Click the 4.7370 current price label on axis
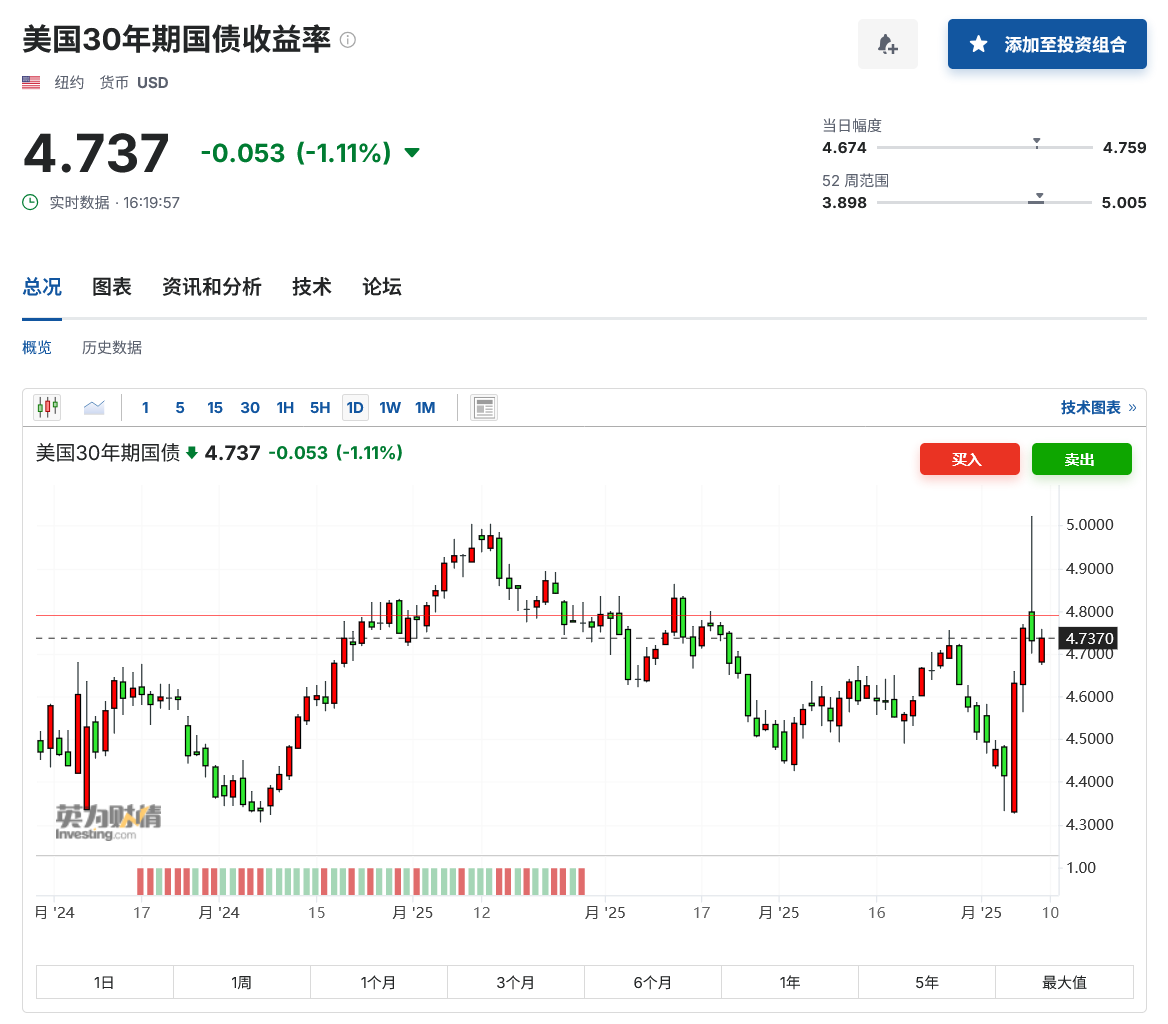 pyautogui.click(x=1089, y=638)
